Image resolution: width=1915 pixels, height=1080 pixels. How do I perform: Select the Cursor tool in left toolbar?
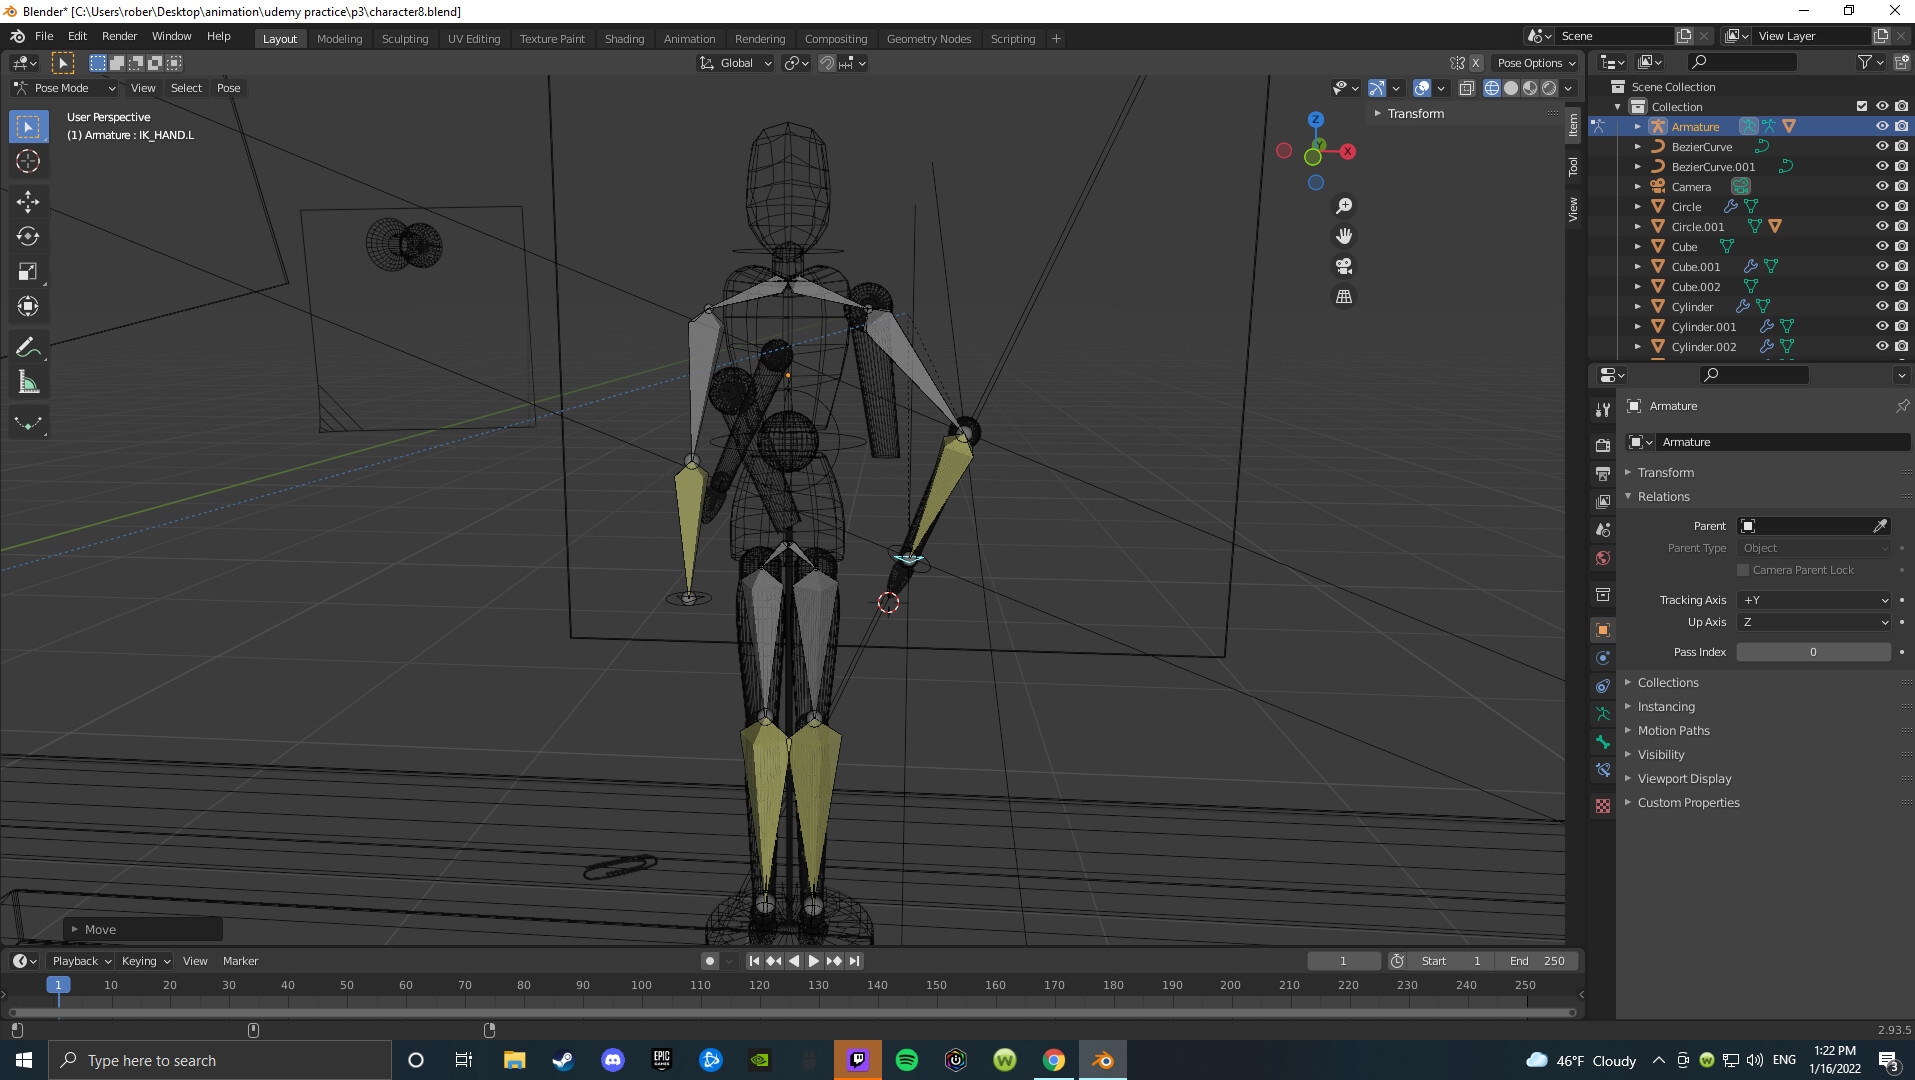tap(28, 161)
